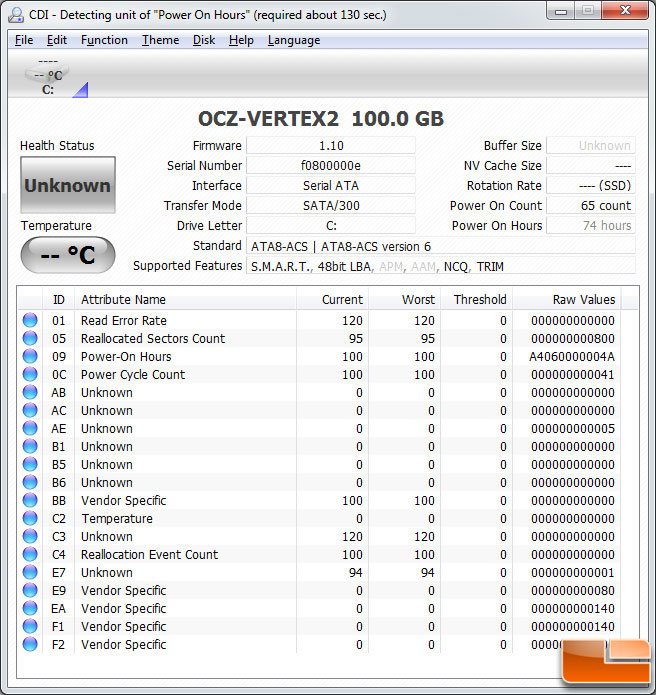
Task: Minimize the CDI window
Action: [561, 11]
